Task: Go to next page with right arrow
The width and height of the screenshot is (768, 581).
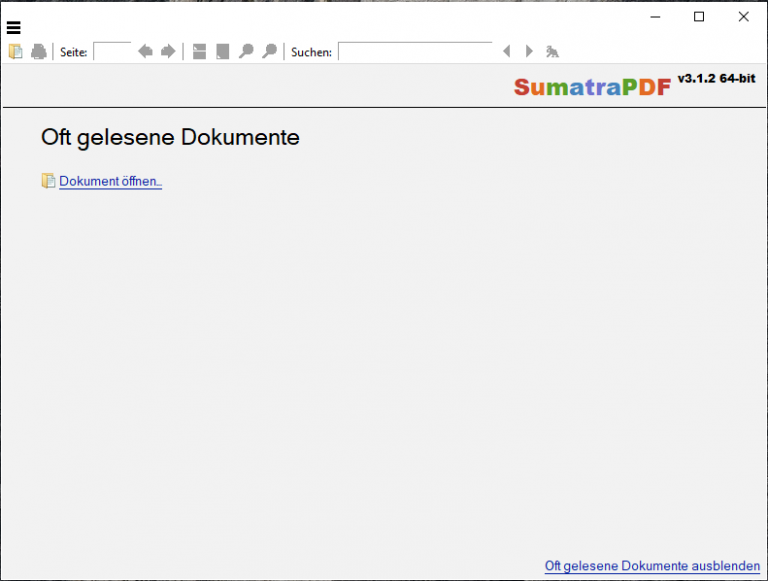Action: [168, 51]
